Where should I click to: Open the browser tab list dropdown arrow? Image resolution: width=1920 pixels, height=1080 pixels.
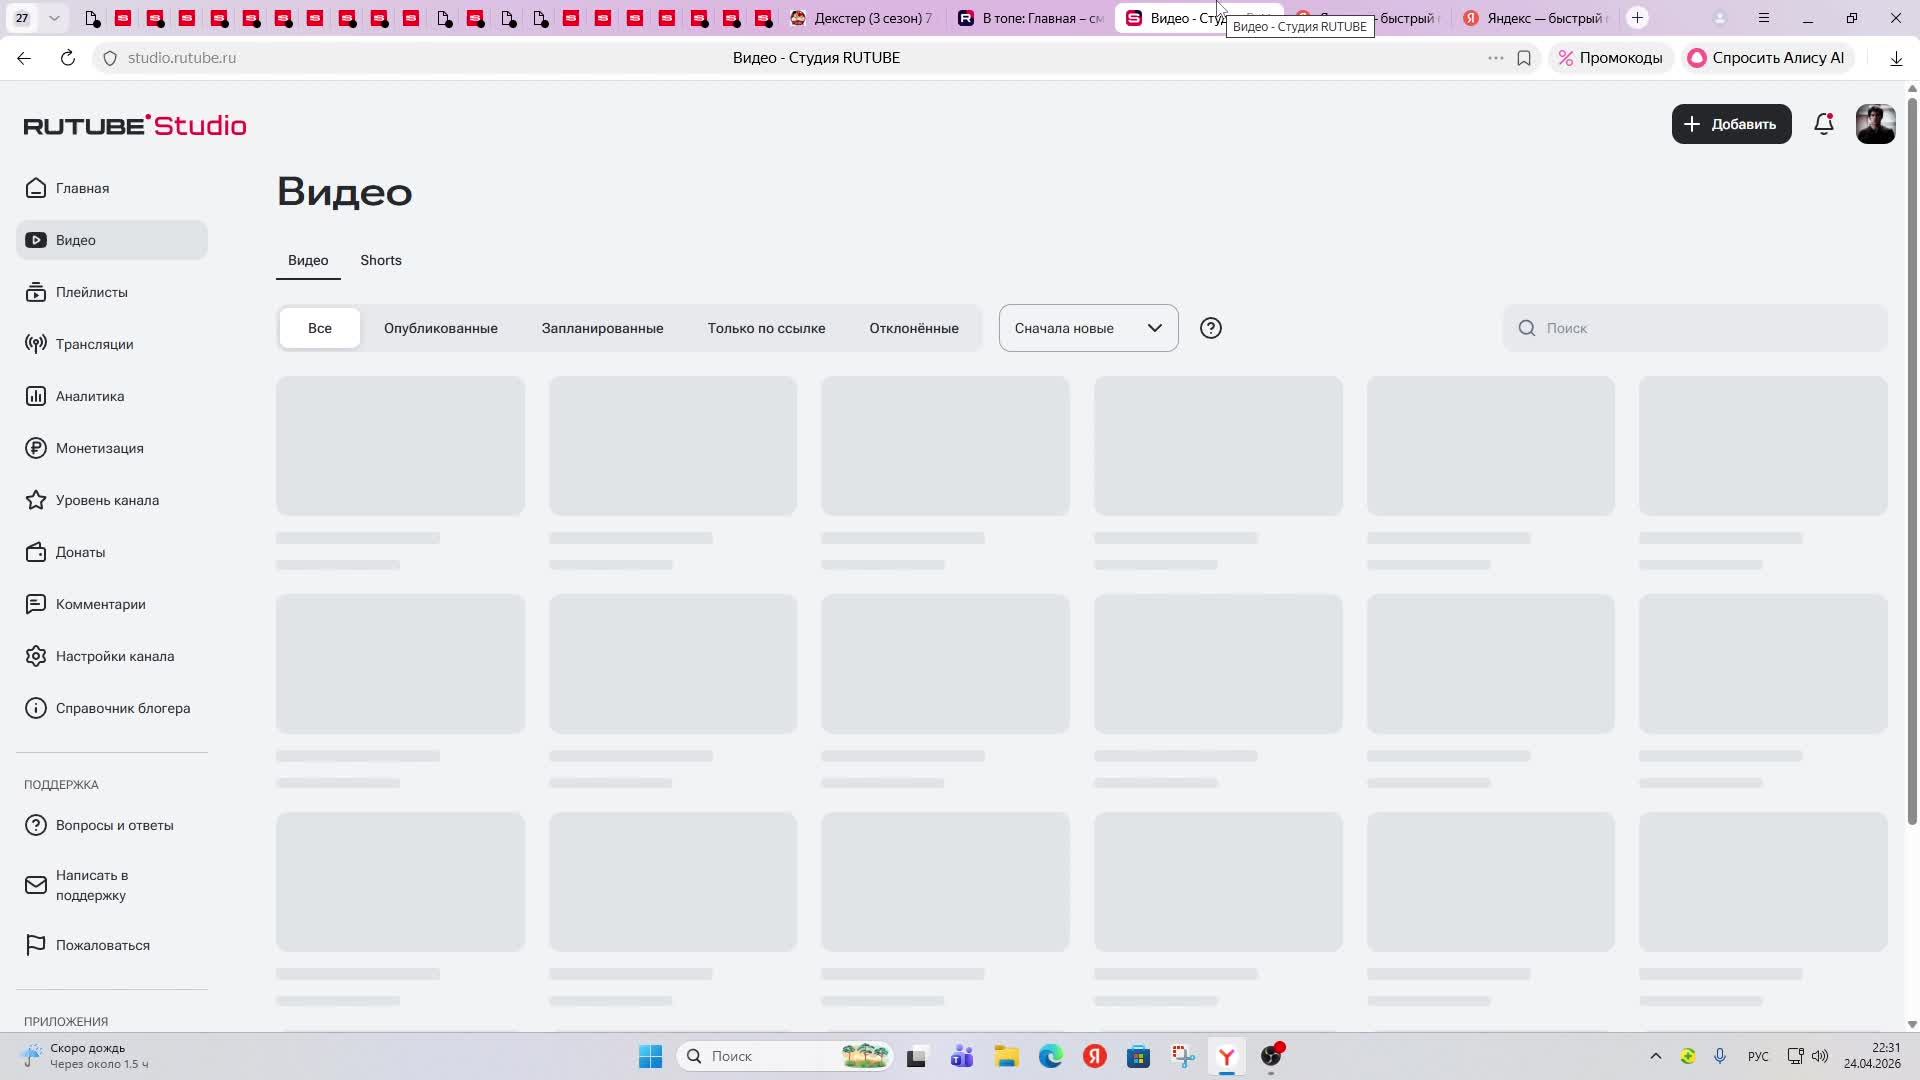tap(54, 18)
